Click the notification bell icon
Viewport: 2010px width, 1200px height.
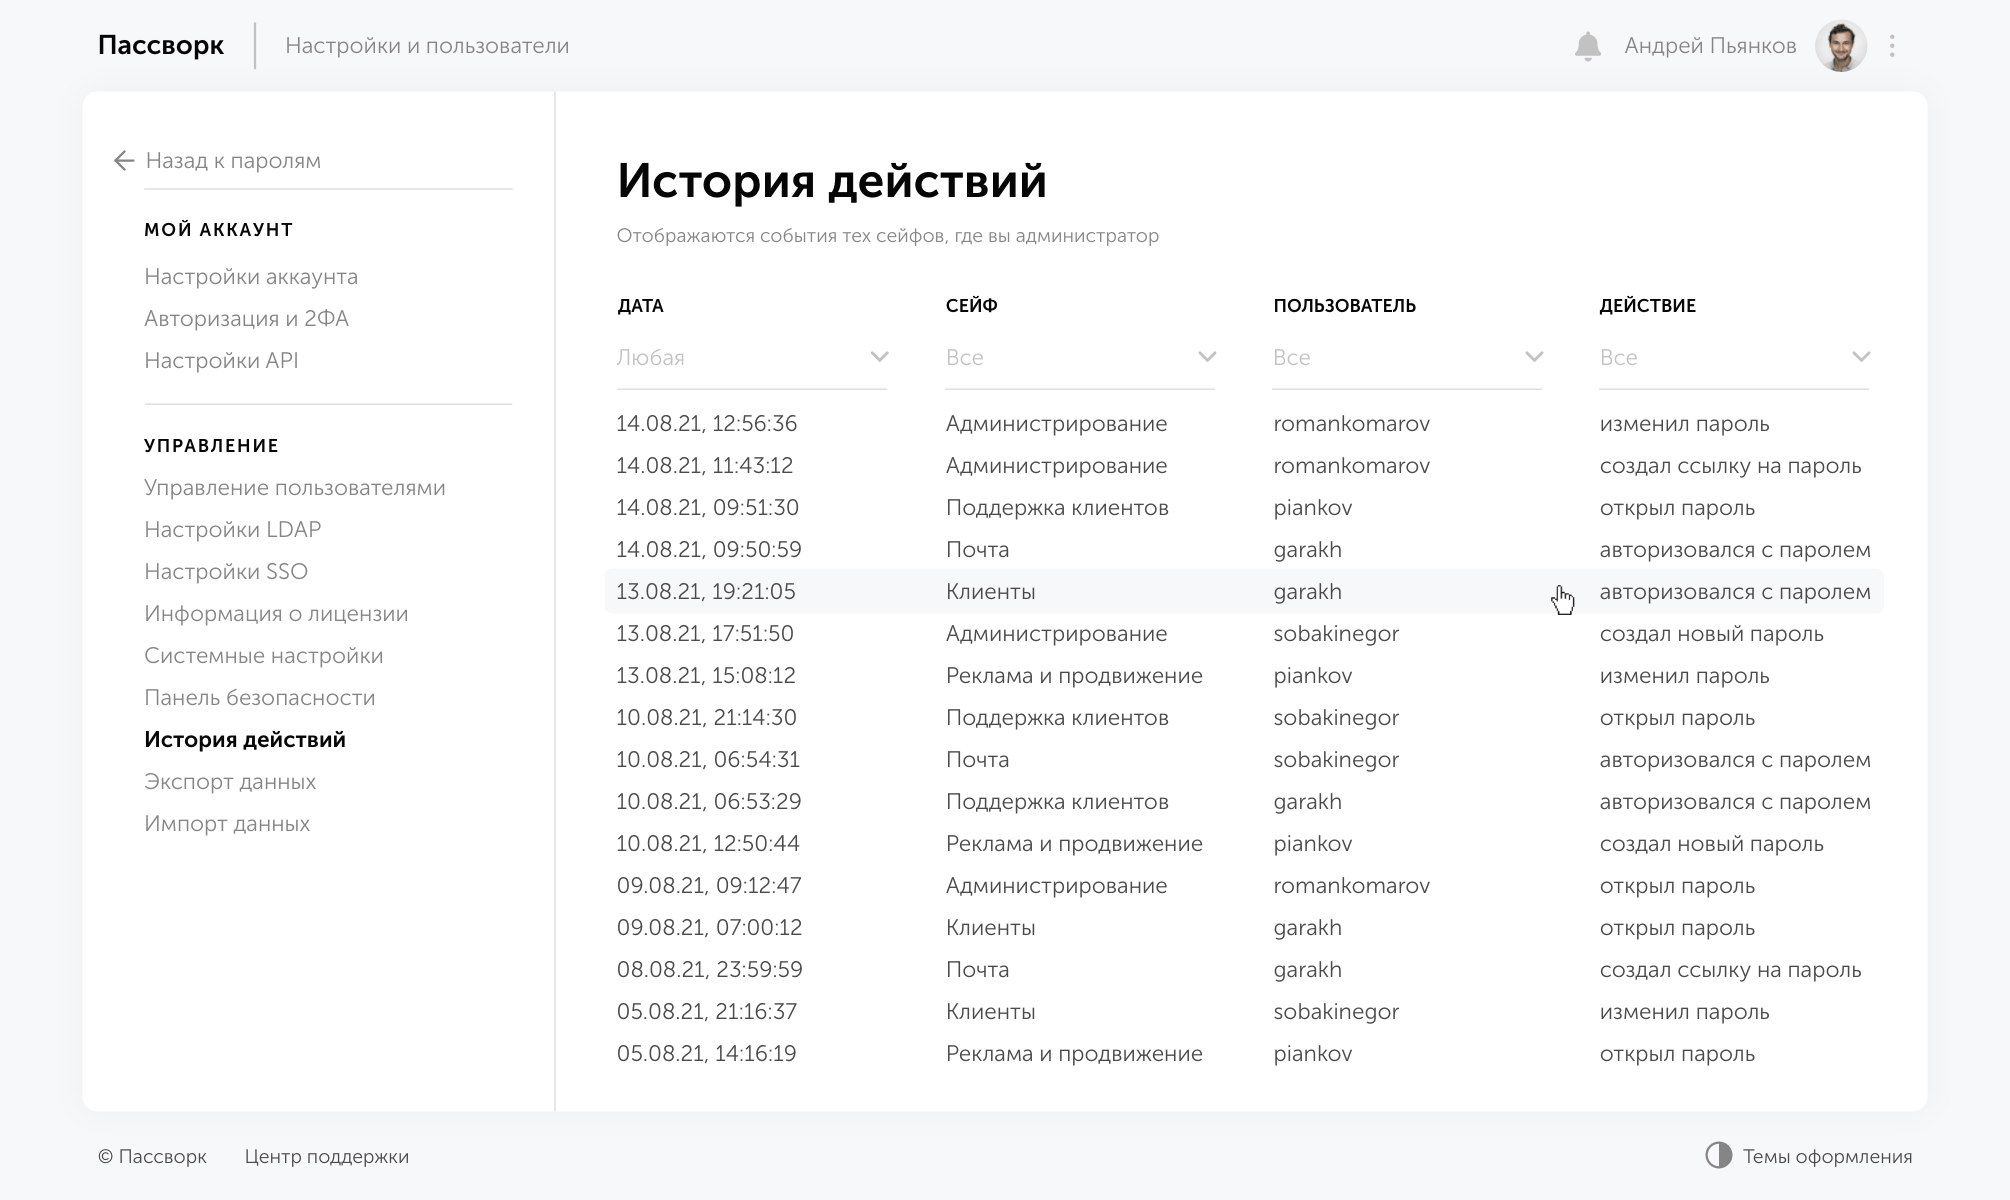point(1587,47)
